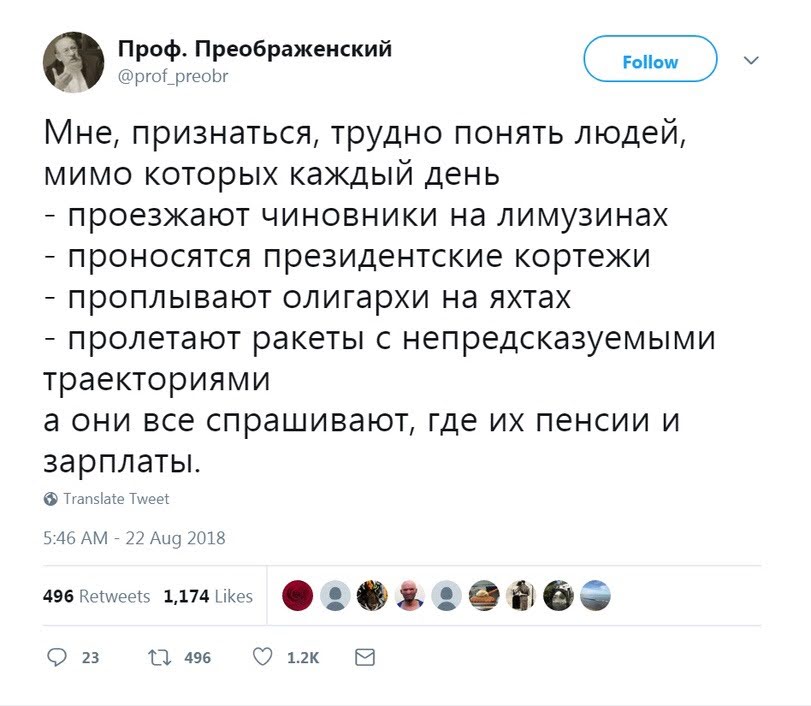Click the reply speech bubble icon
The image size is (811, 706).
[58, 657]
